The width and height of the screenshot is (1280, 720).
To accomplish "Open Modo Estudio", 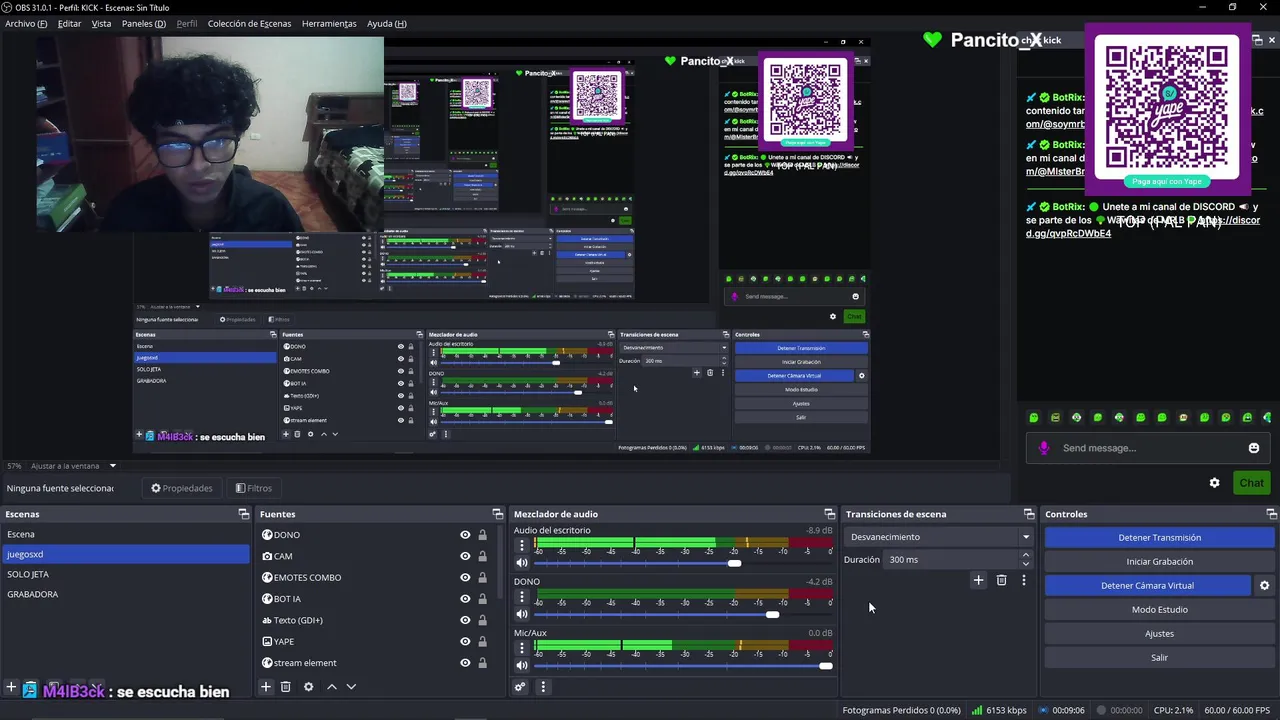I will pos(1159,609).
